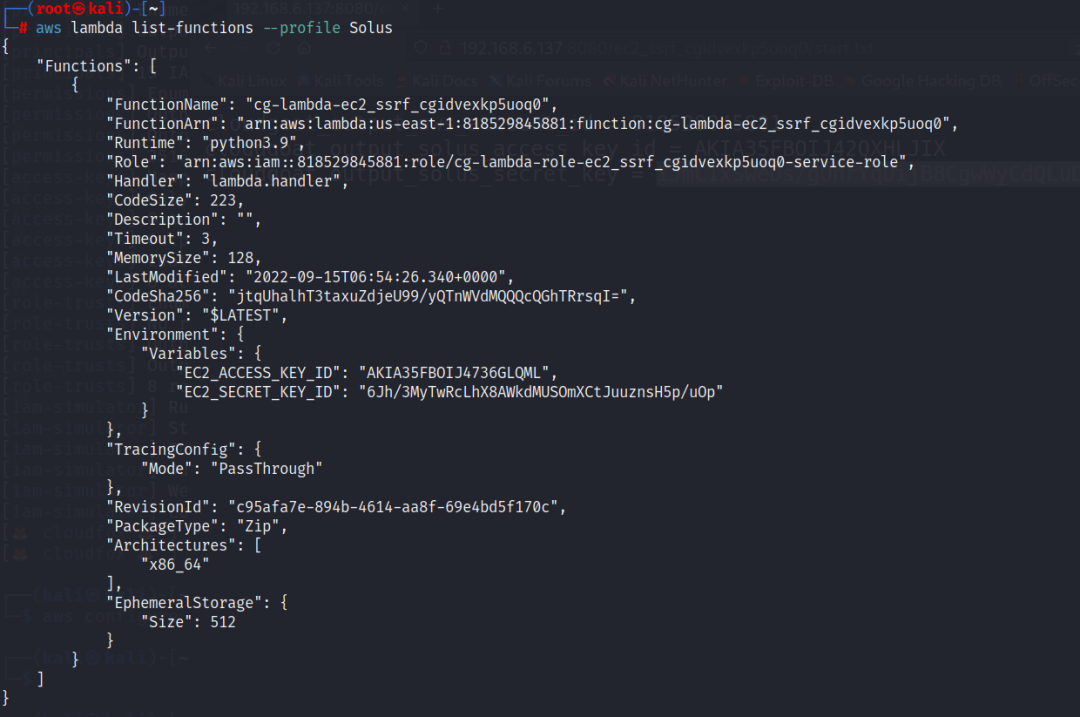Click the RevisionId value string
Image resolution: width=1080 pixels, height=717 pixels.
click(397, 507)
